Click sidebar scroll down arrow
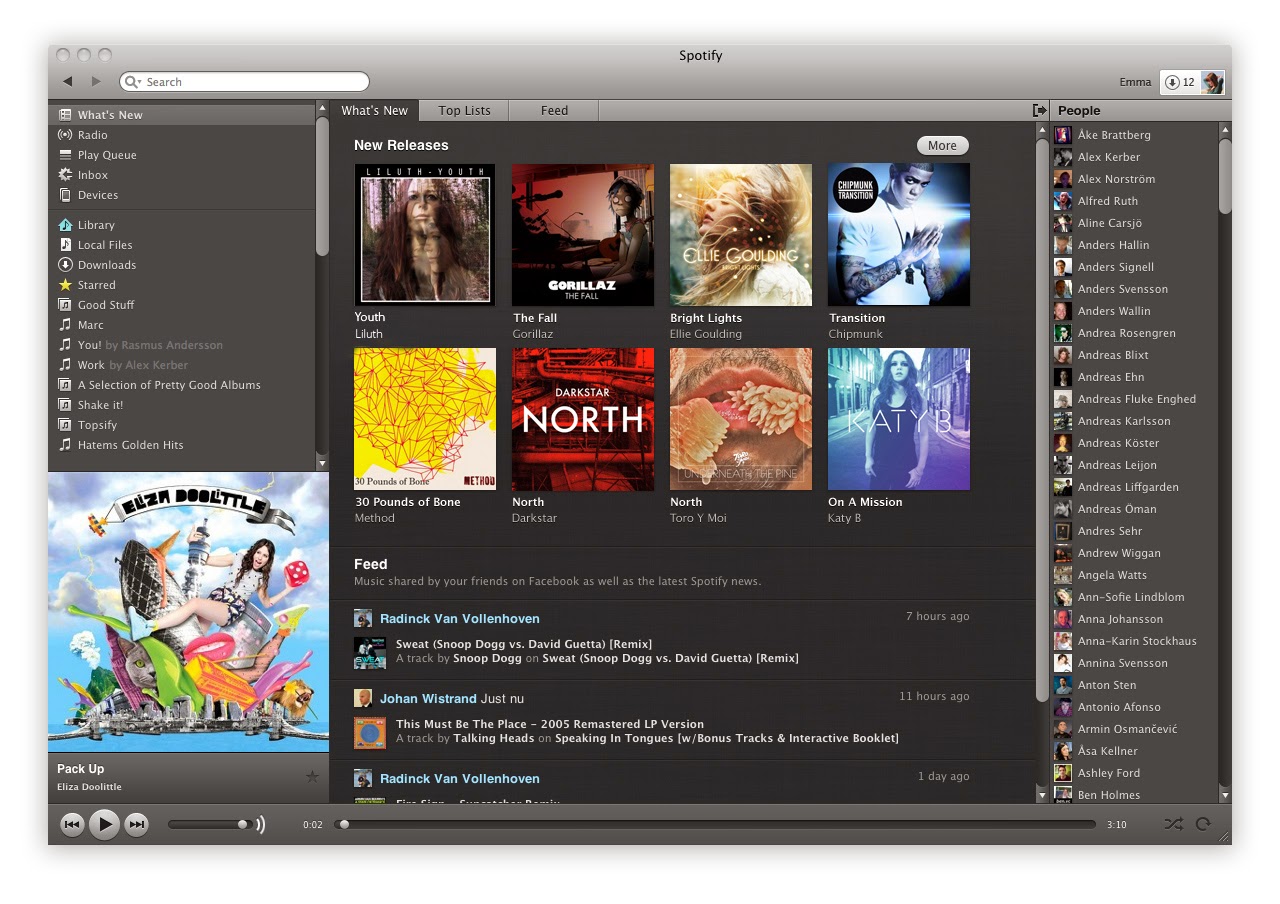This screenshot has height=904, width=1280. click(x=322, y=464)
